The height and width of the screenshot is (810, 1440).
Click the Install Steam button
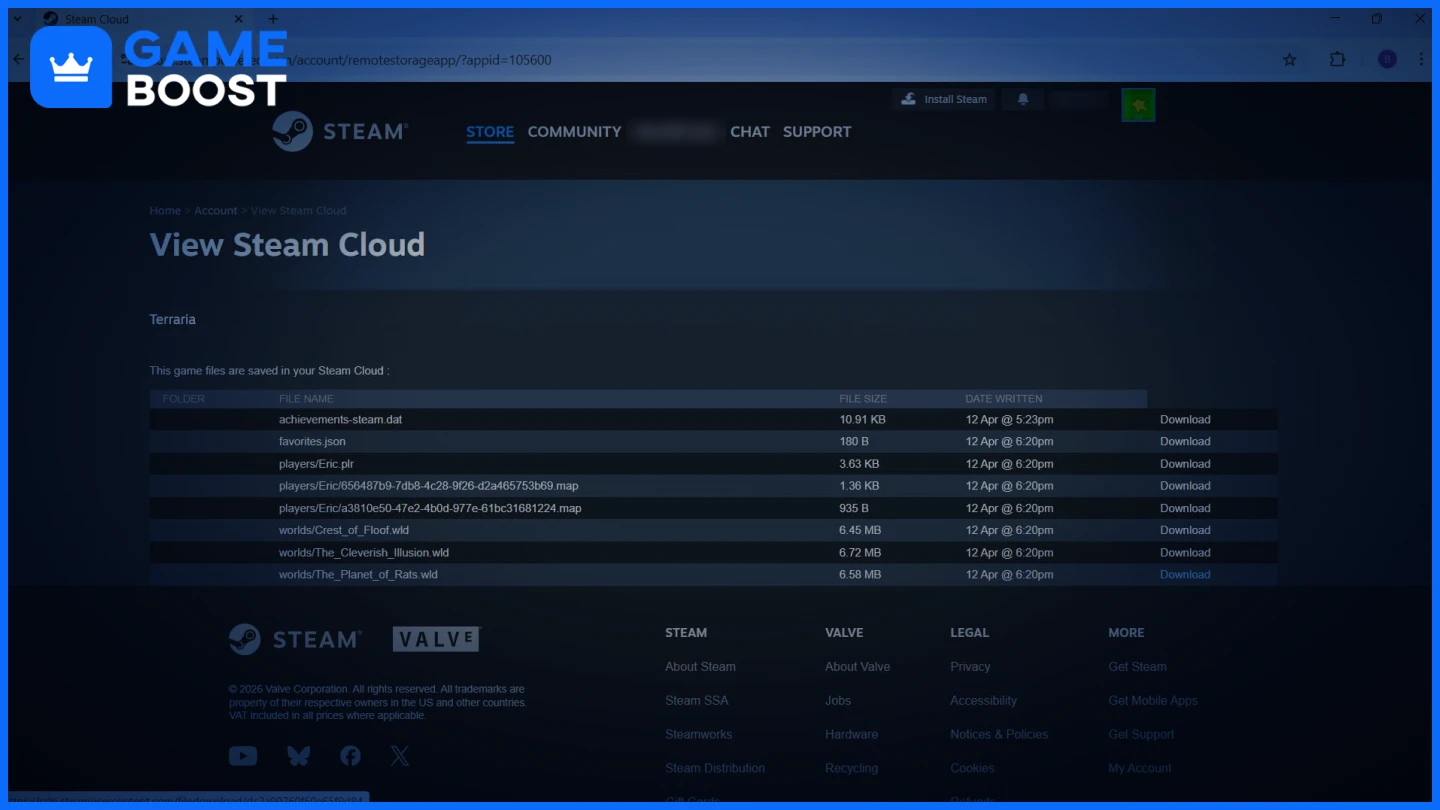coord(943,99)
